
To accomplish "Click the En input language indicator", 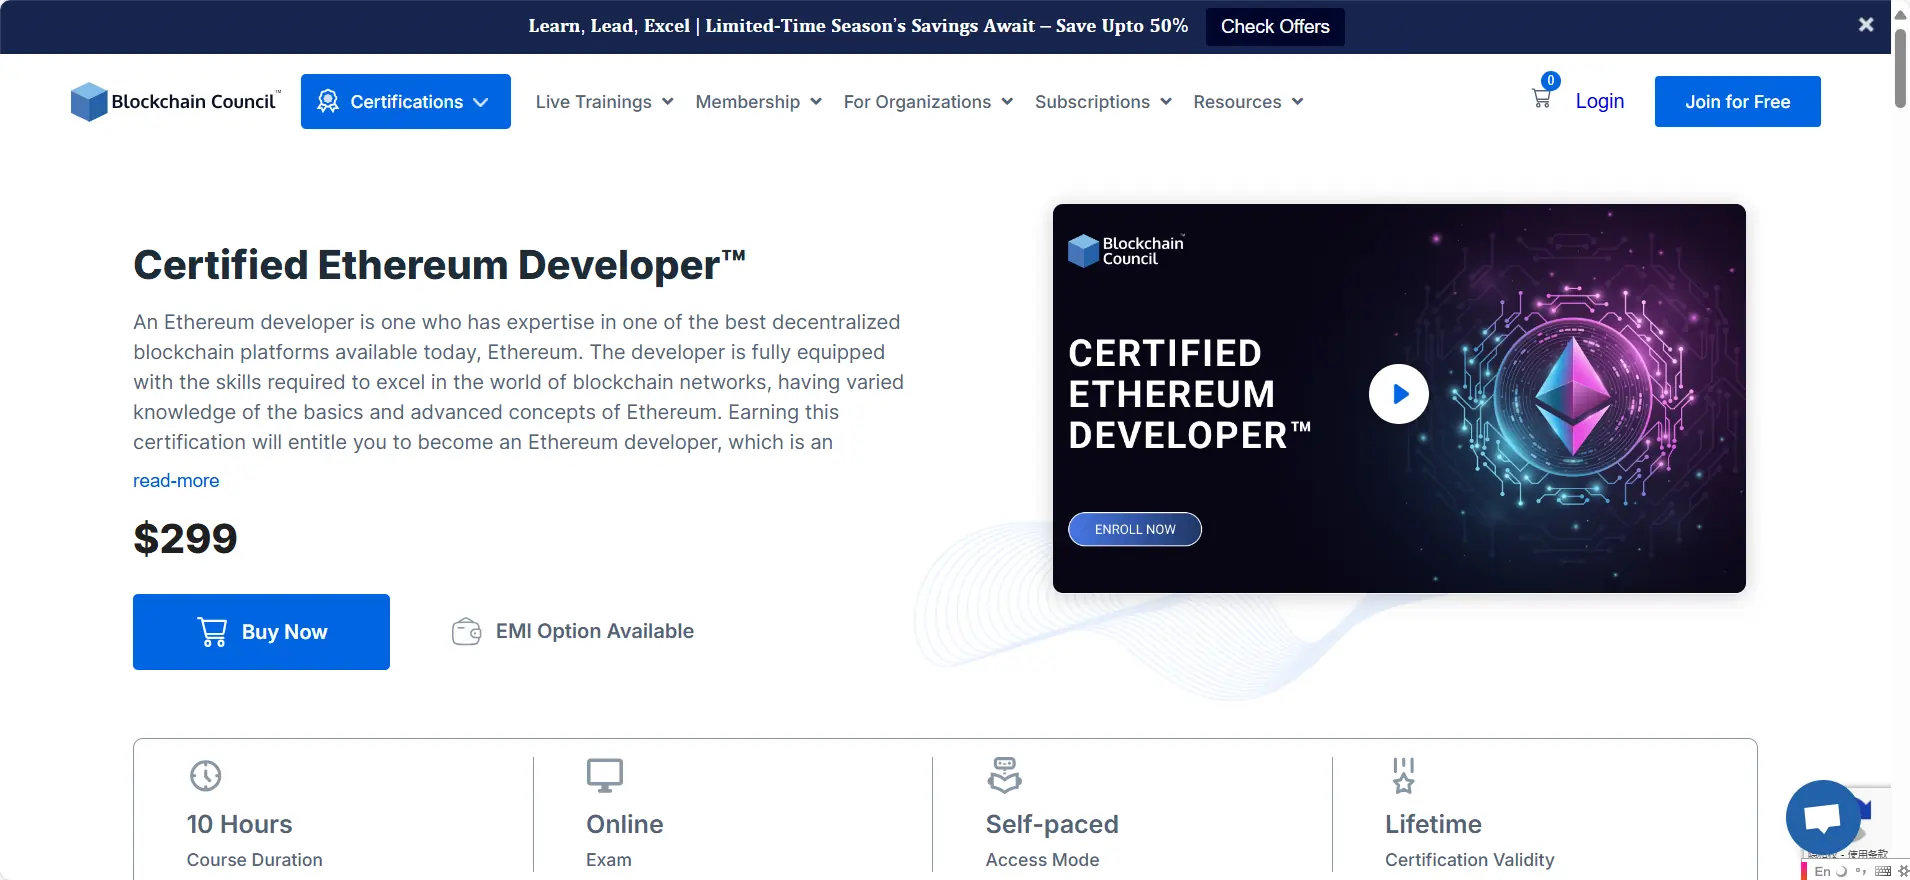I will pyautogui.click(x=1822, y=872).
